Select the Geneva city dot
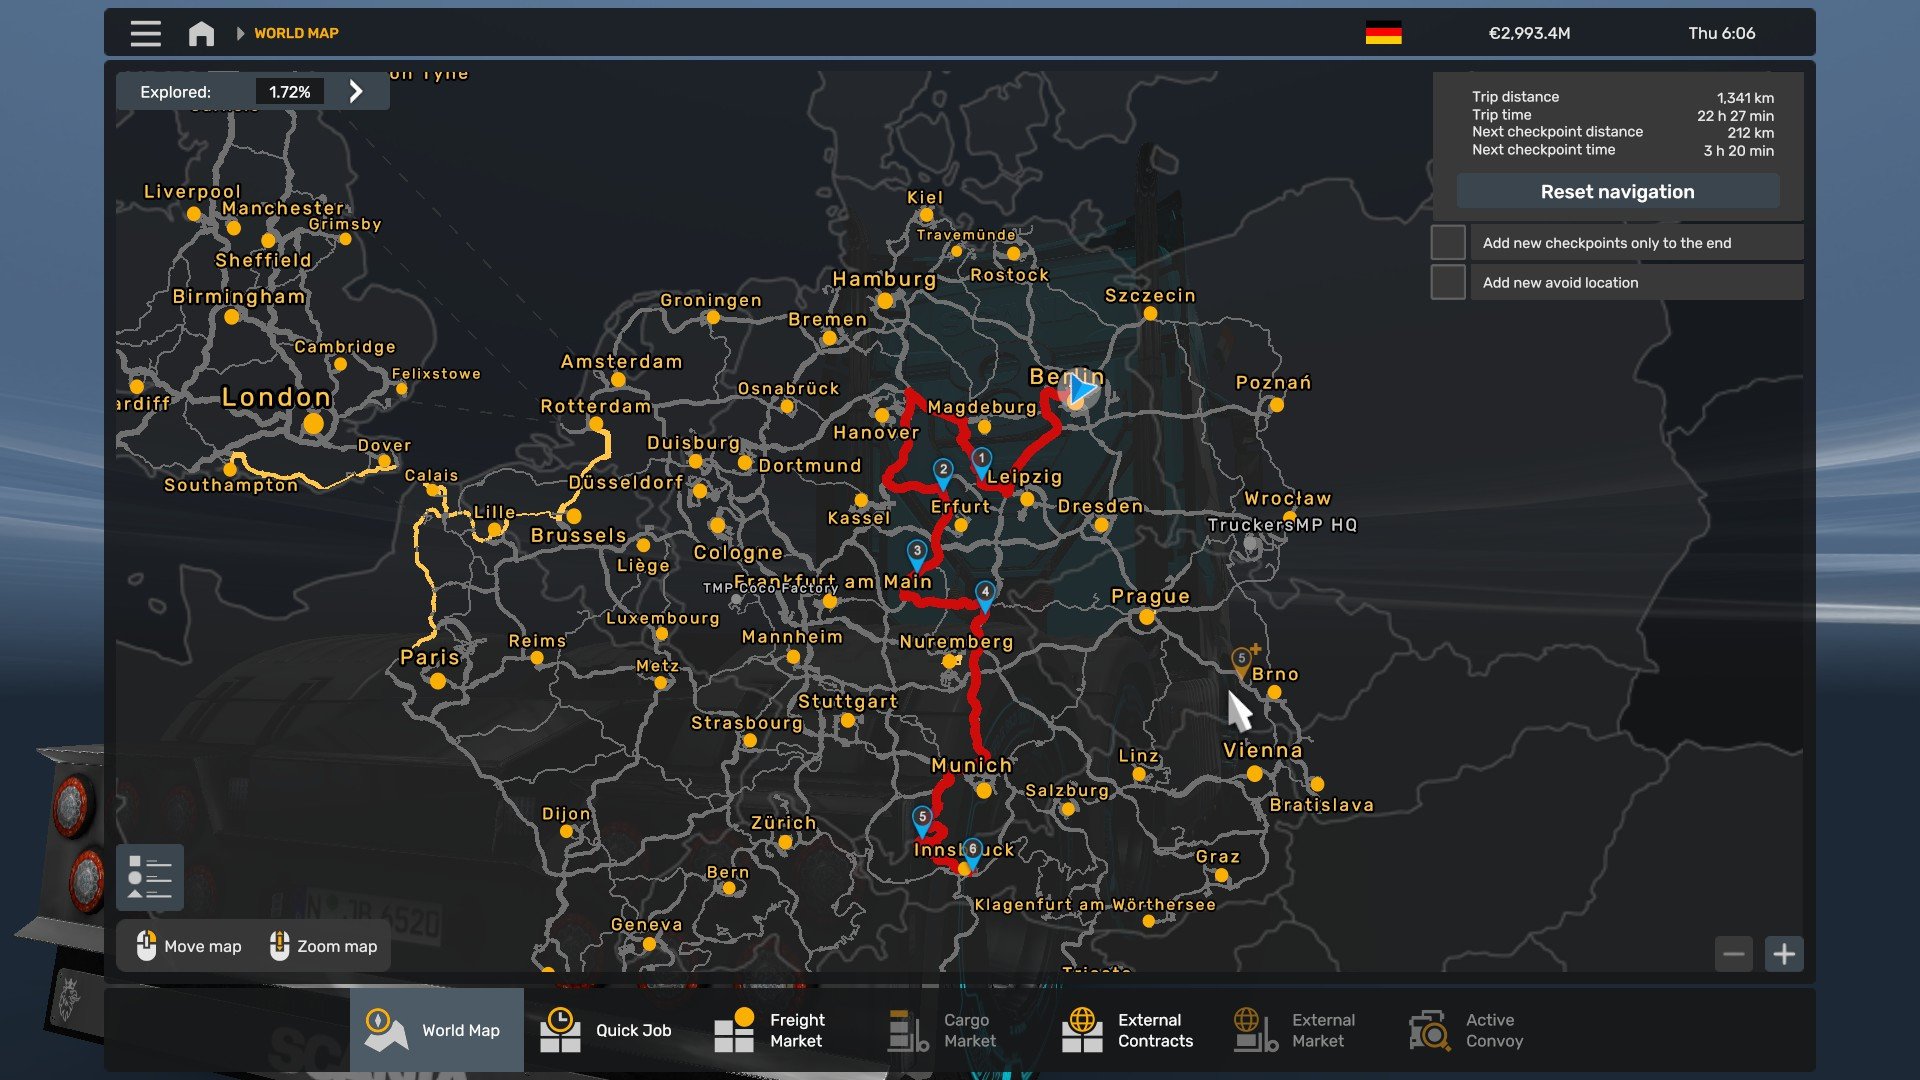1920x1080 pixels. pos(649,944)
